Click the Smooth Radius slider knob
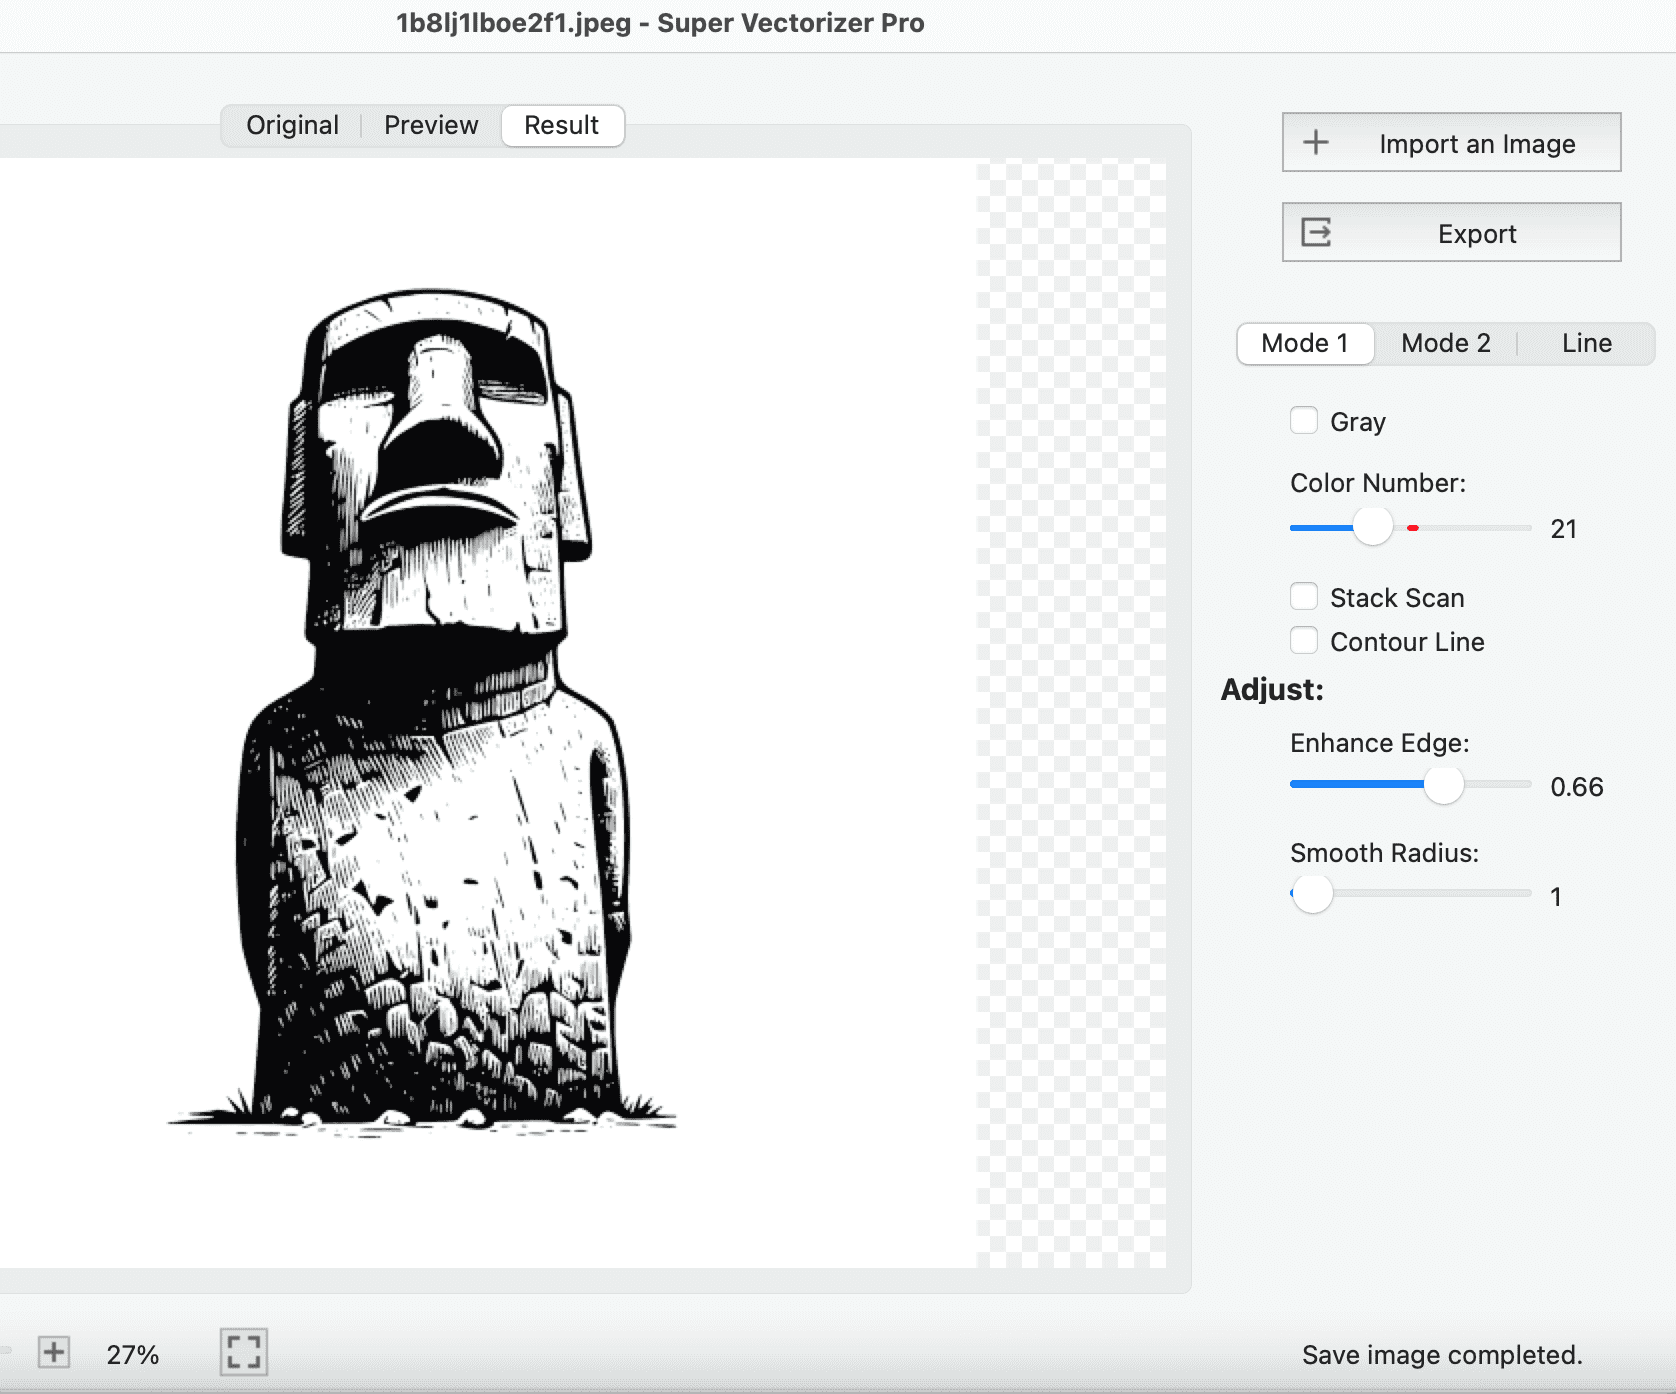Screen dimensions: 1676x1394 click(1312, 893)
